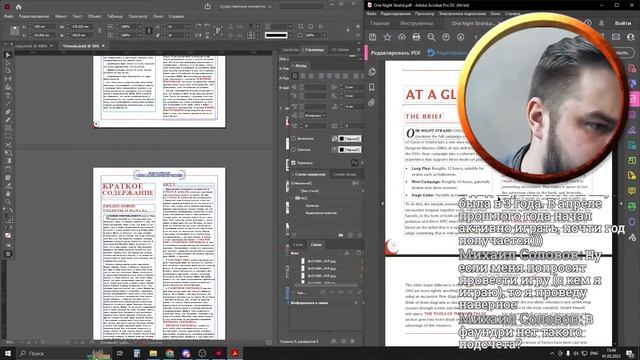Click the reference point grid in control bar
The height and width of the screenshot is (360, 640).
click(15, 31)
